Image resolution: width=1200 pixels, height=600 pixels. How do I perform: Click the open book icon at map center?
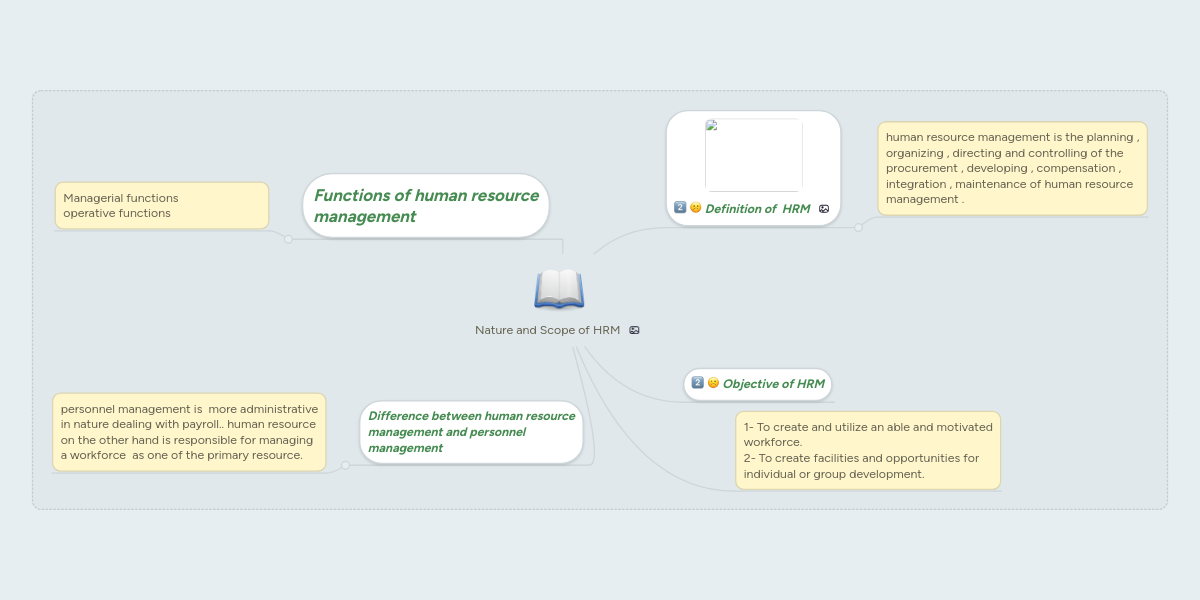click(x=559, y=289)
